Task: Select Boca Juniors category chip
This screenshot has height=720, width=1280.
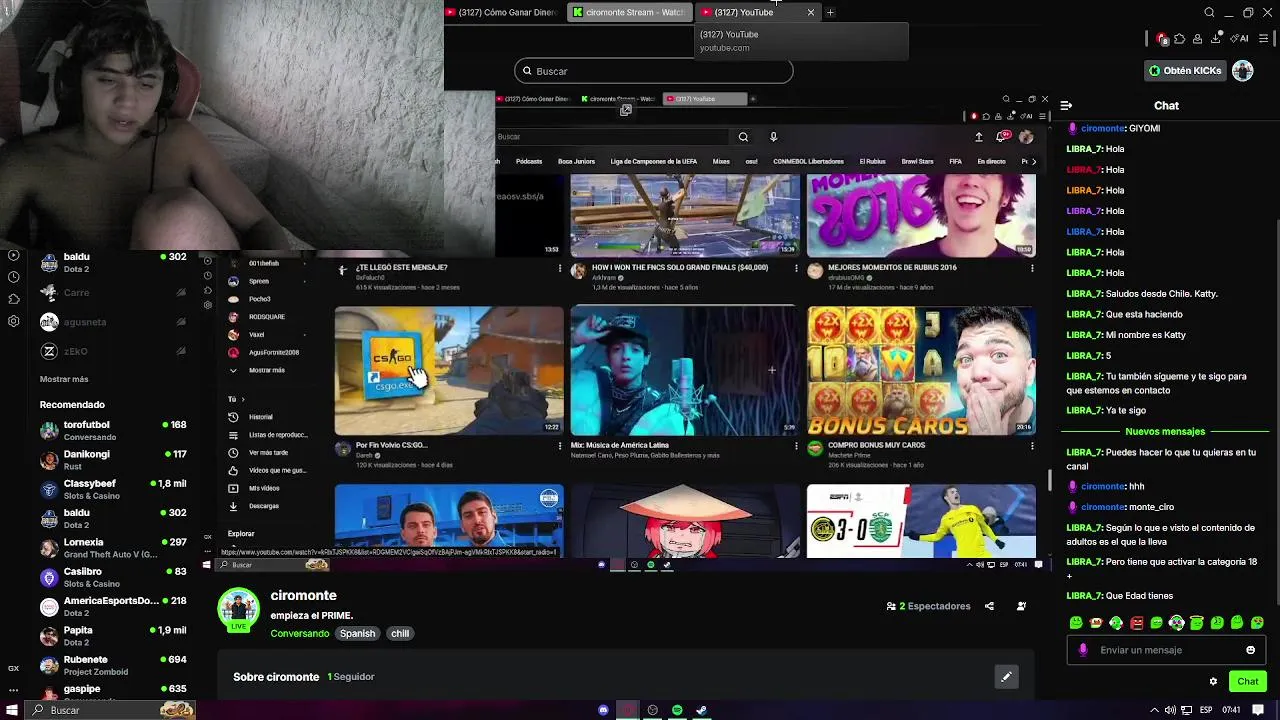Action: [576, 161]
